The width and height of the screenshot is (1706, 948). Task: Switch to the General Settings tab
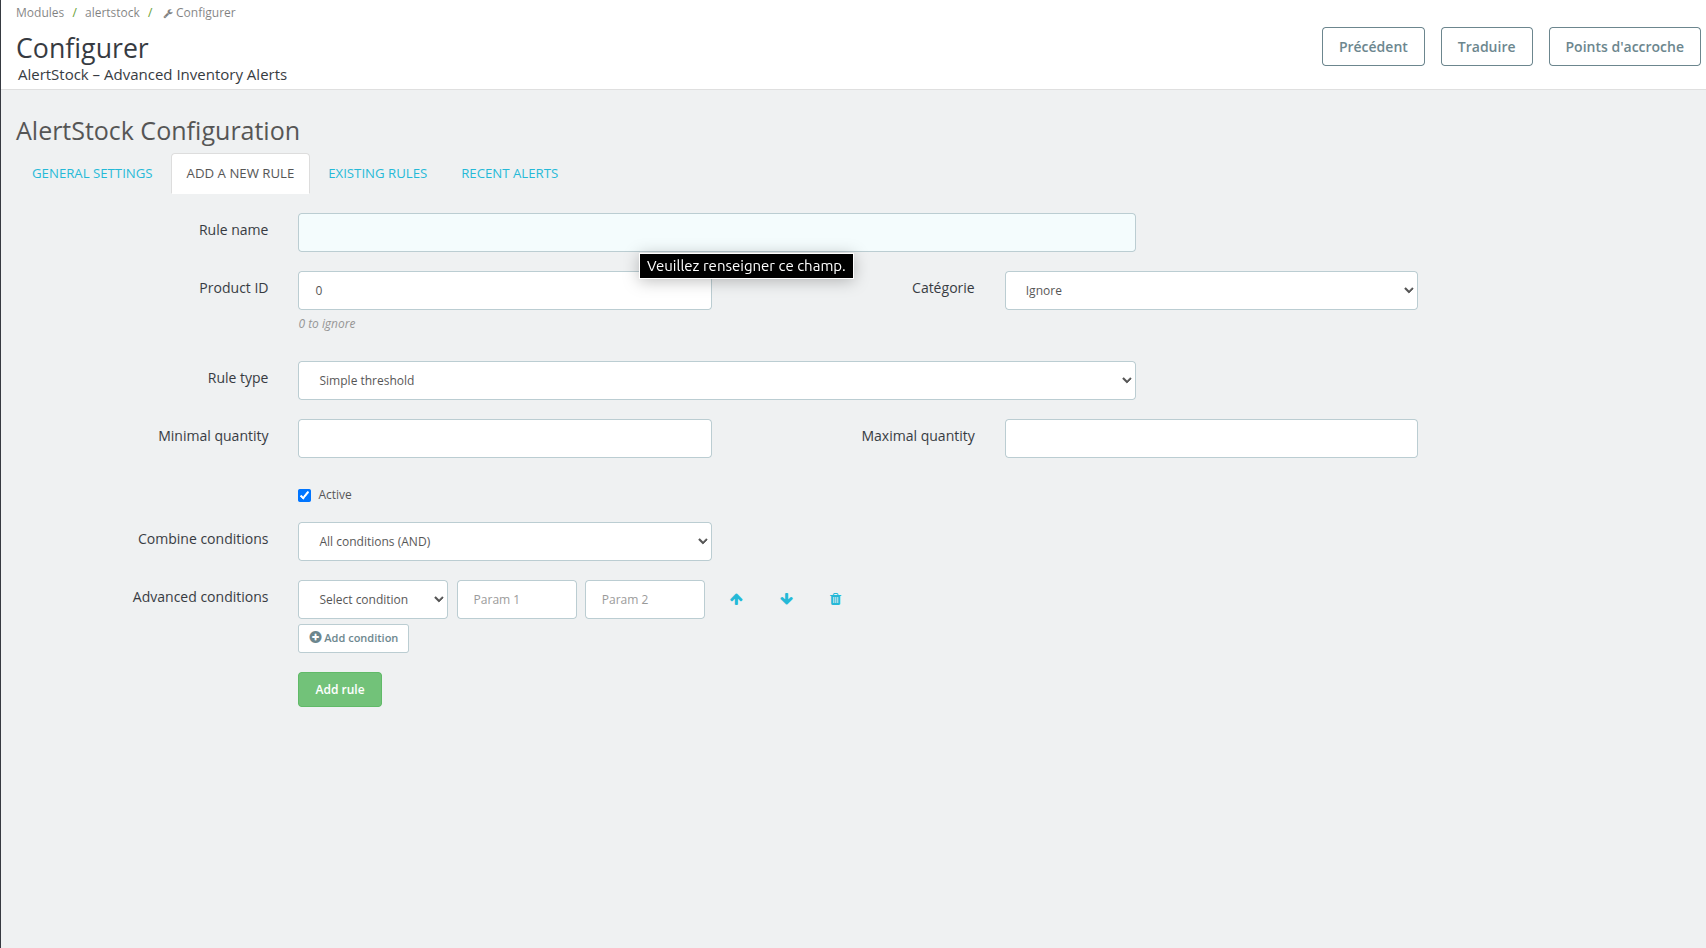click(x=92, y=173)
